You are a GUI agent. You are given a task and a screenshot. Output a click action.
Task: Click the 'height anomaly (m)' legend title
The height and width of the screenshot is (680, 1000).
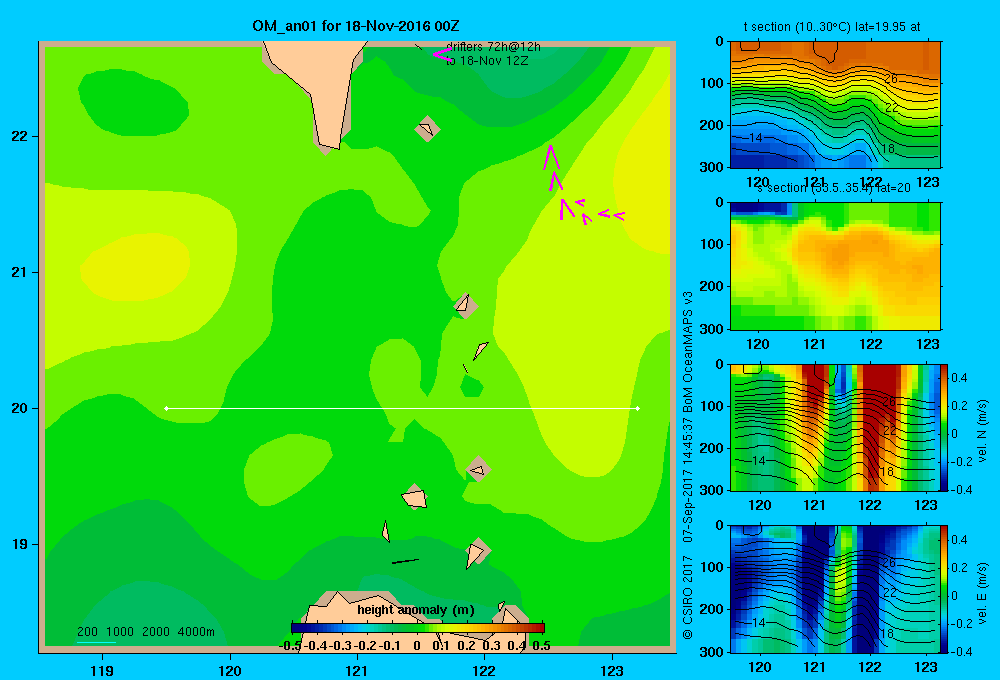[x=416, y=610]
